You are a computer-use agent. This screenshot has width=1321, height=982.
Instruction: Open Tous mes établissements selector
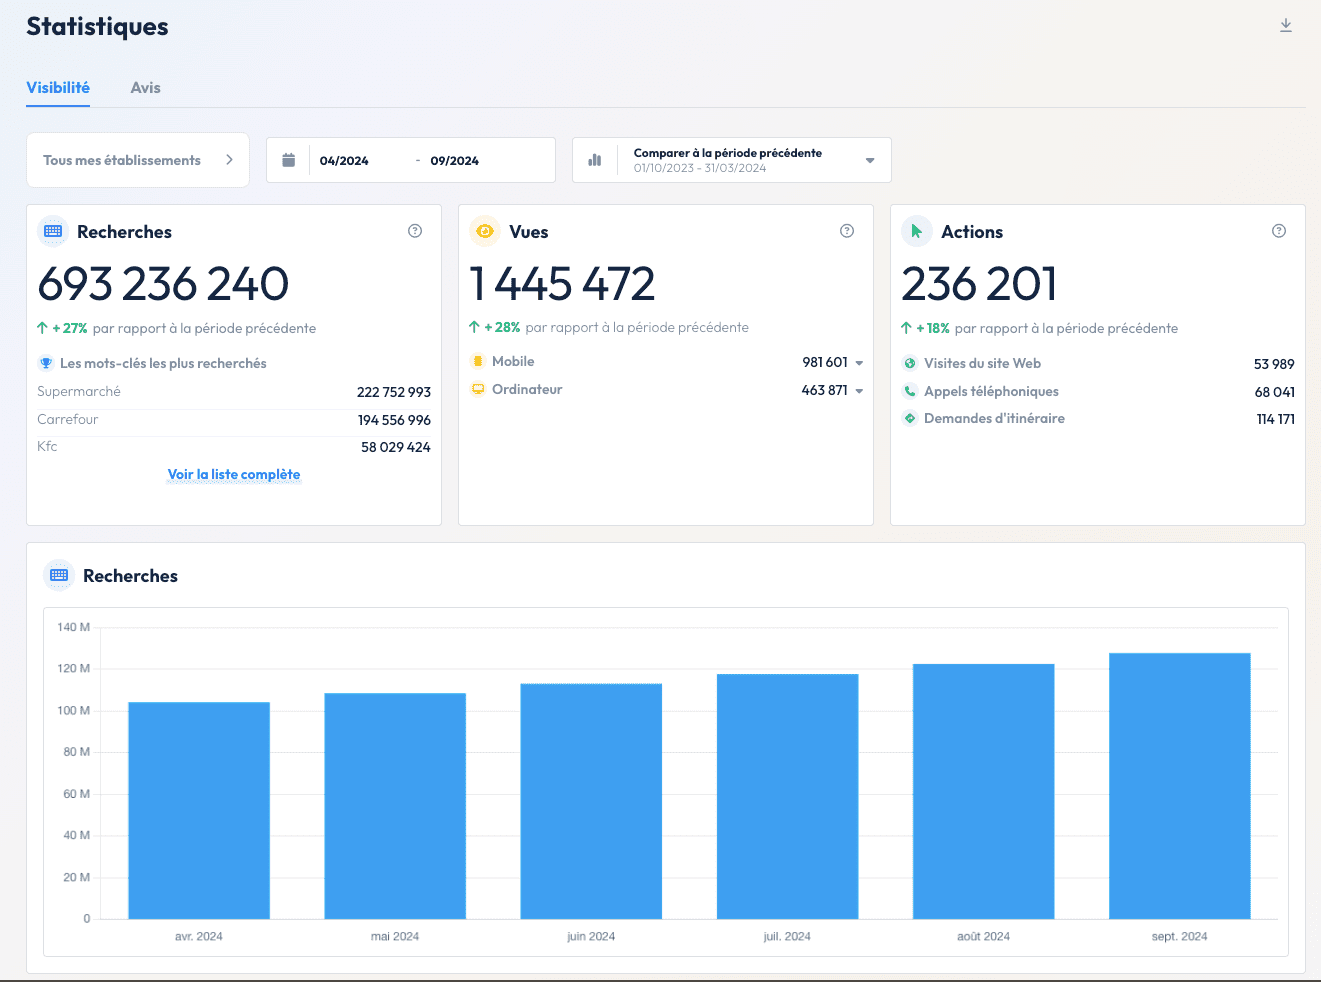(138, 160)
